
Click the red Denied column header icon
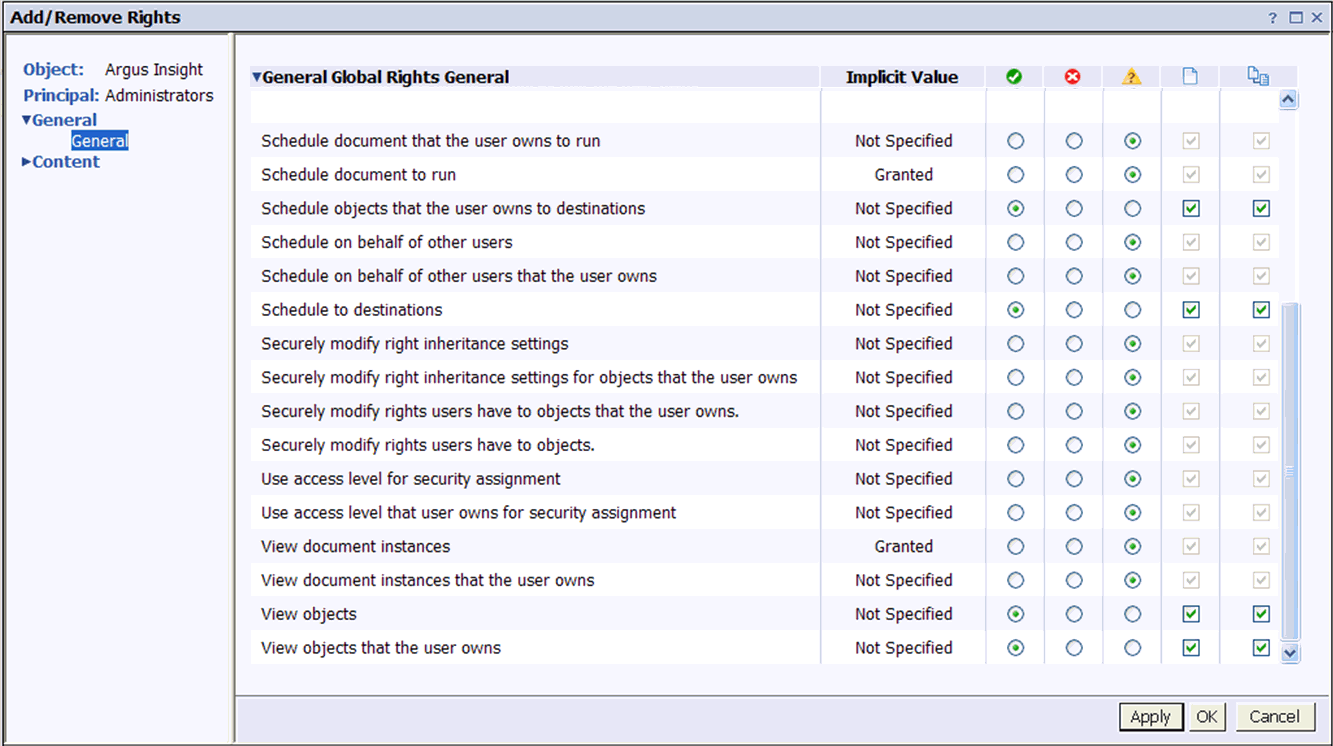tap(1073, 77)
